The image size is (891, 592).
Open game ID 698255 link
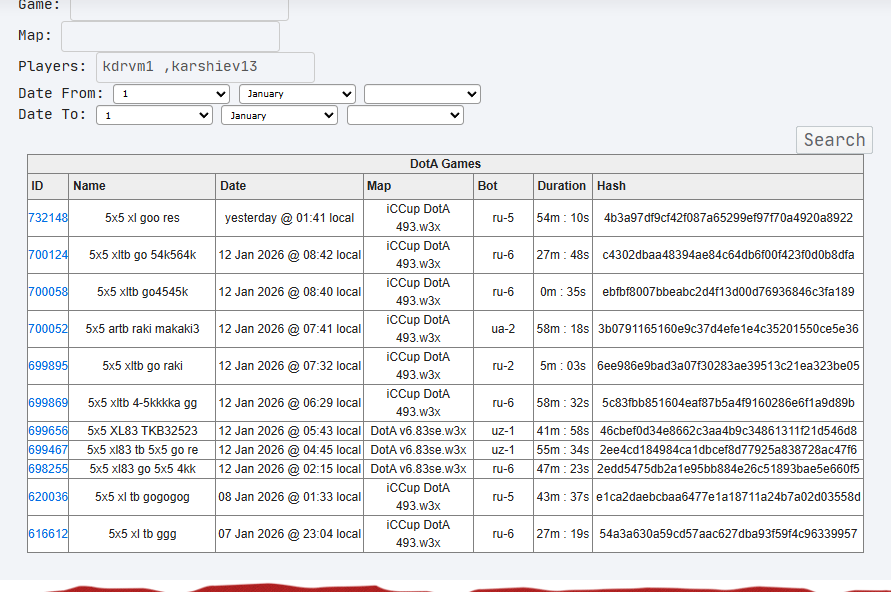pos(48,469)
